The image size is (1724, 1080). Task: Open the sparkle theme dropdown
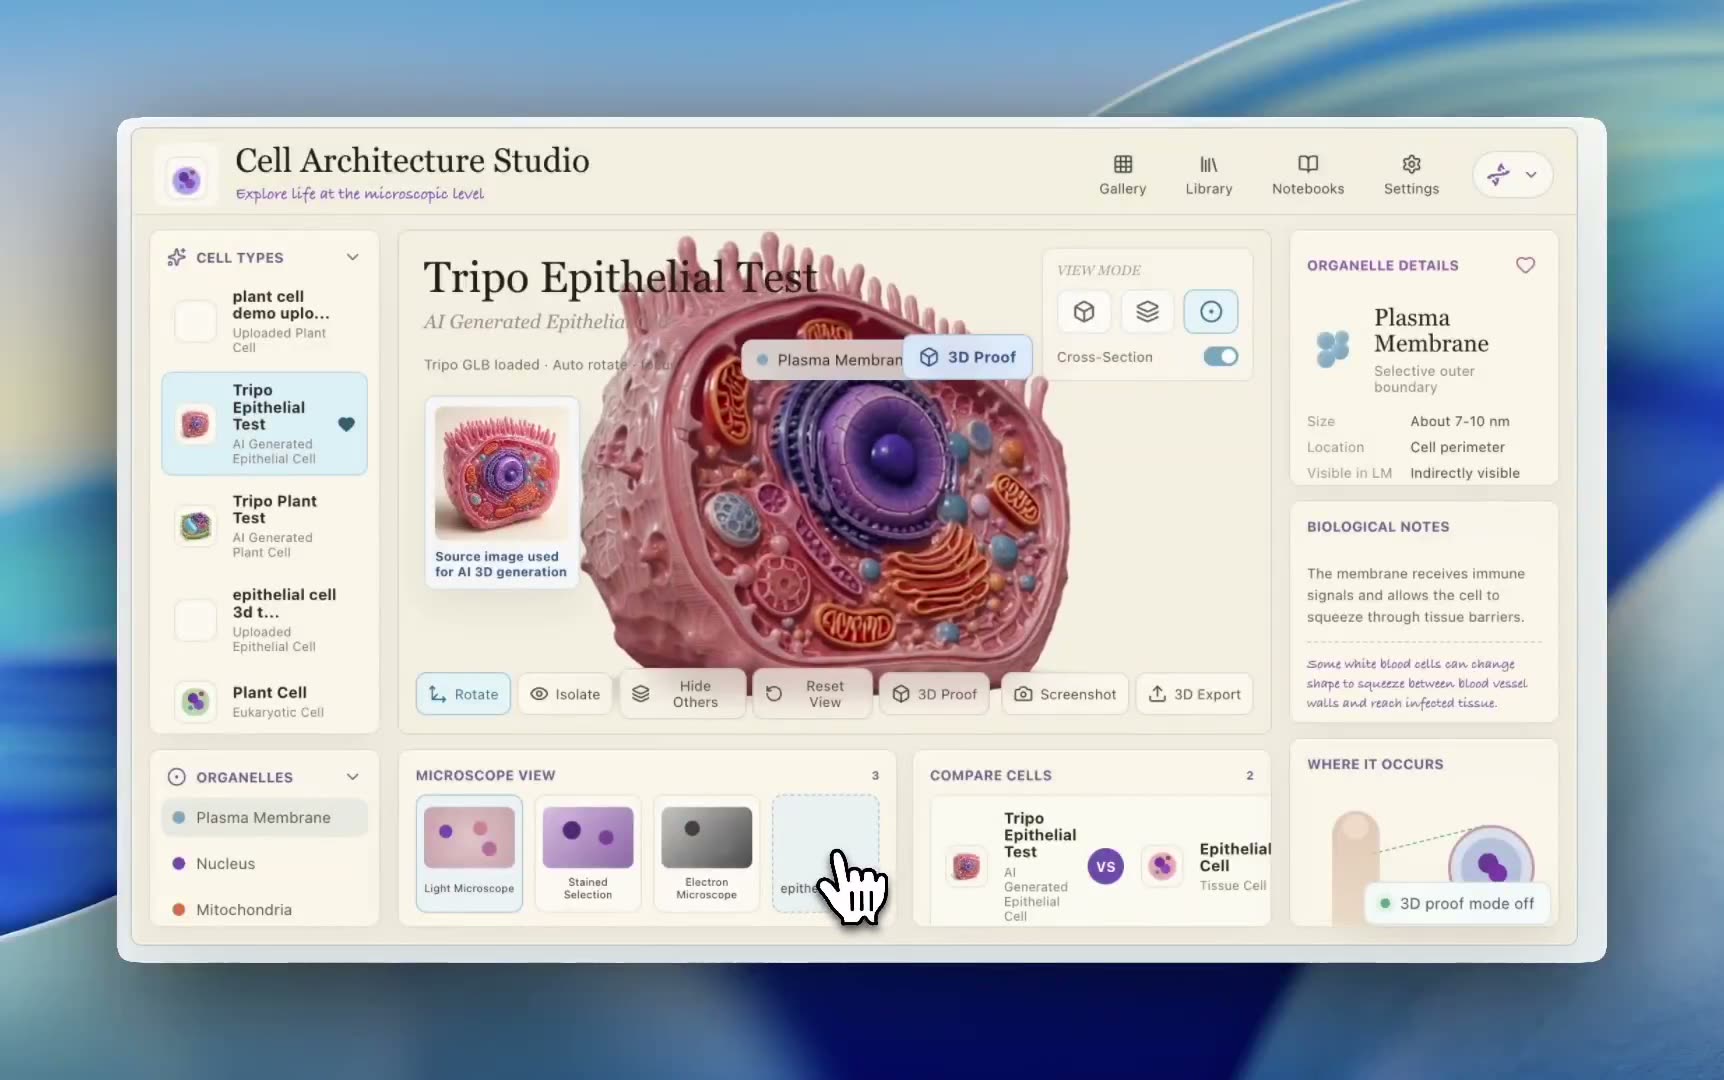click(x=1512, y=175)
